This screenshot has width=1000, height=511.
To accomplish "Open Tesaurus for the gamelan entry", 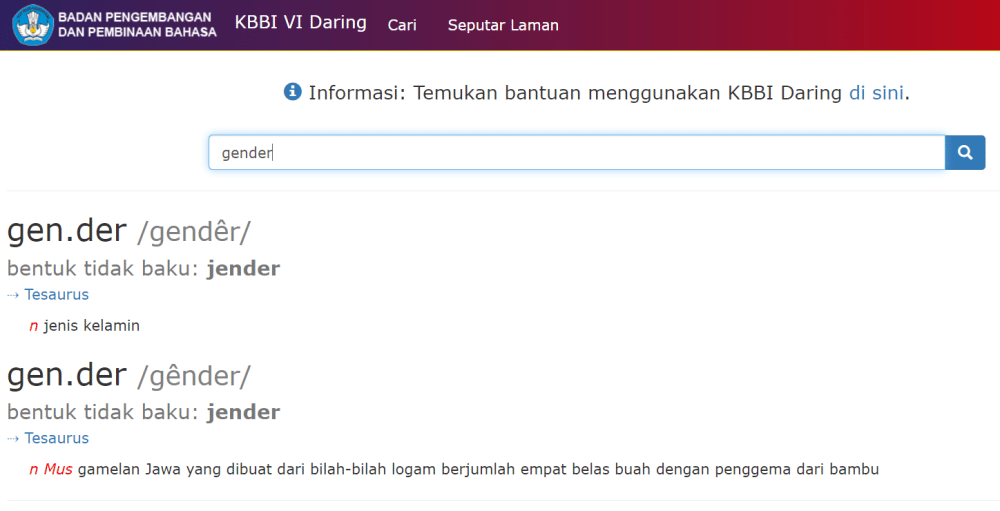I will 57,439.
